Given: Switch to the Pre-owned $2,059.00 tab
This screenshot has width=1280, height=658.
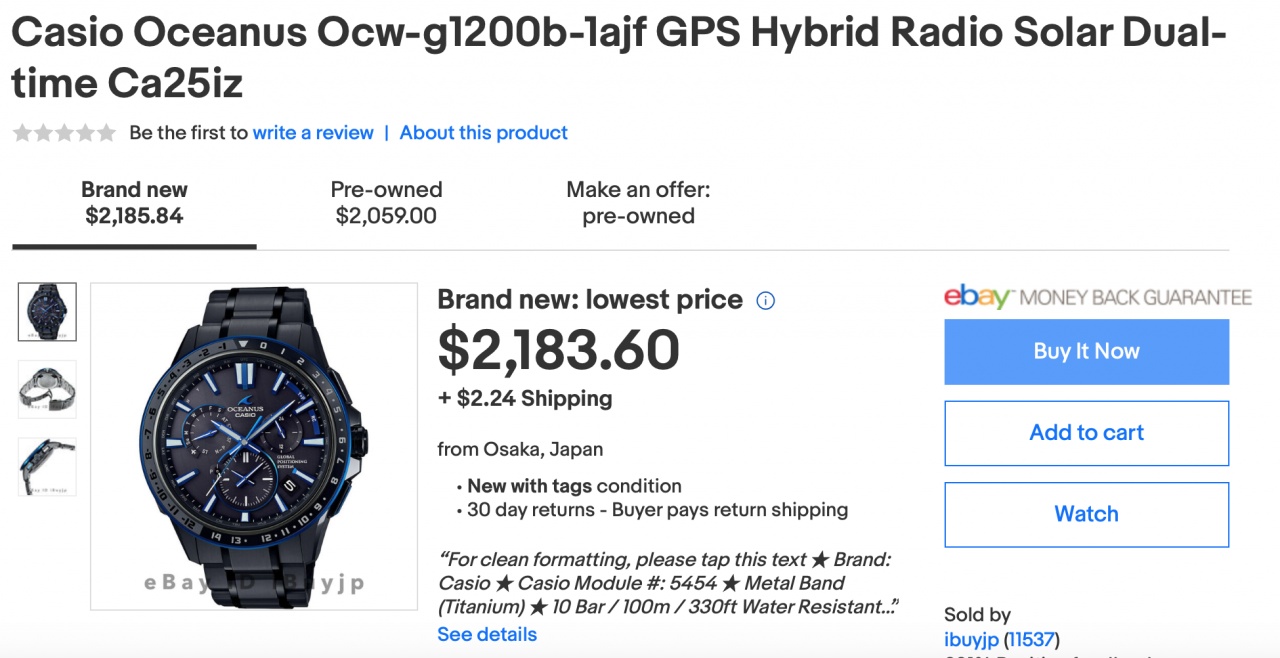Looking at the screenshot, I should pyautogui.click(x=386, y=203).
